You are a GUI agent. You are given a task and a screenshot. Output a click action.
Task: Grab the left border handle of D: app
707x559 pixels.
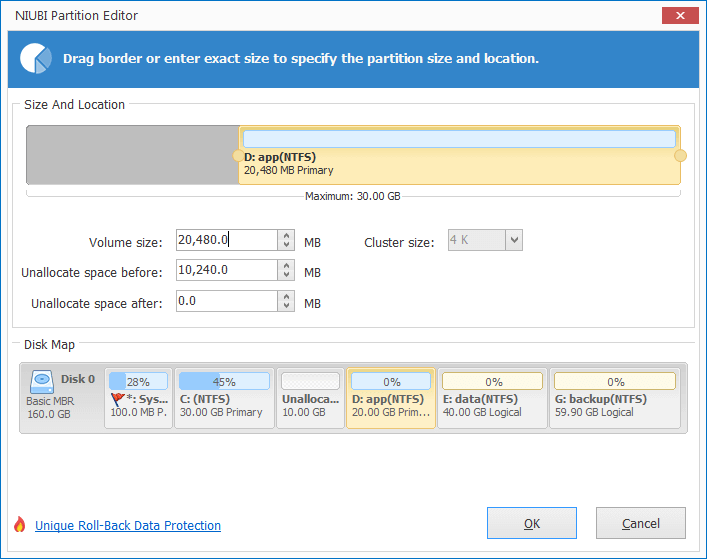[238, 156]
